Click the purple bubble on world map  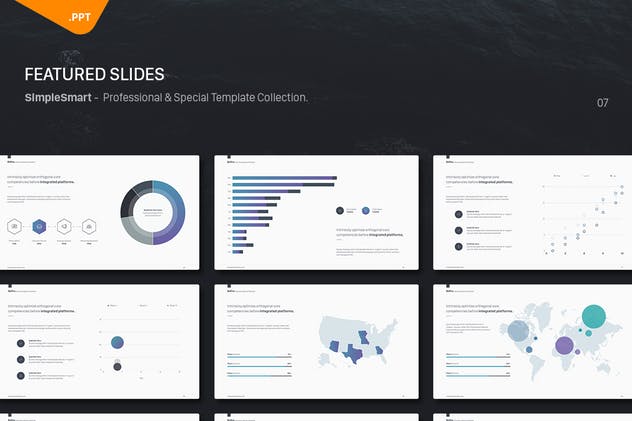[564, 345]
